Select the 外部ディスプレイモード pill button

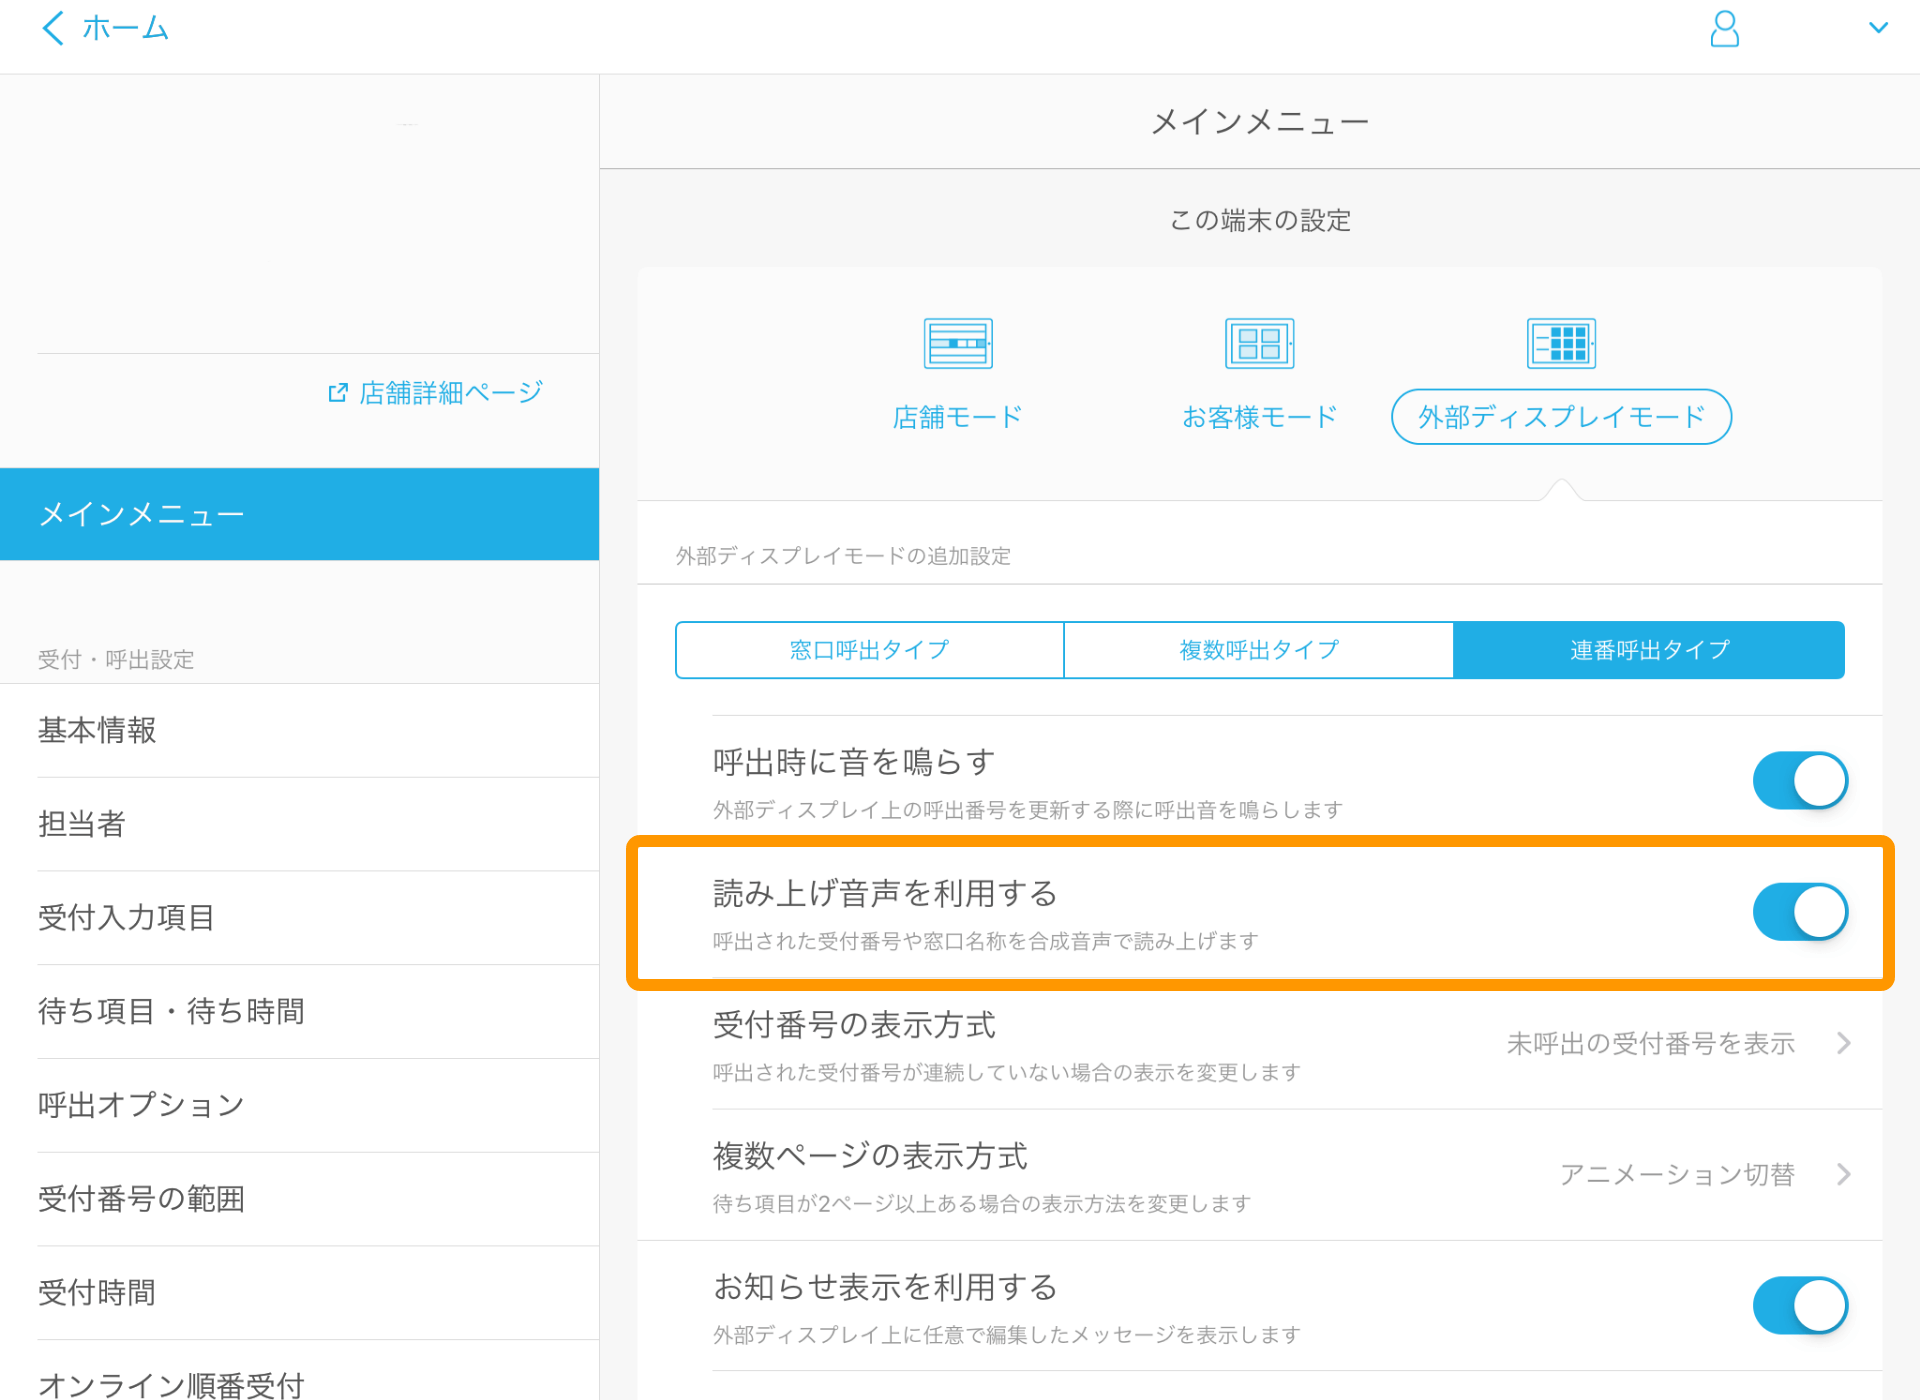point(1561,417)
